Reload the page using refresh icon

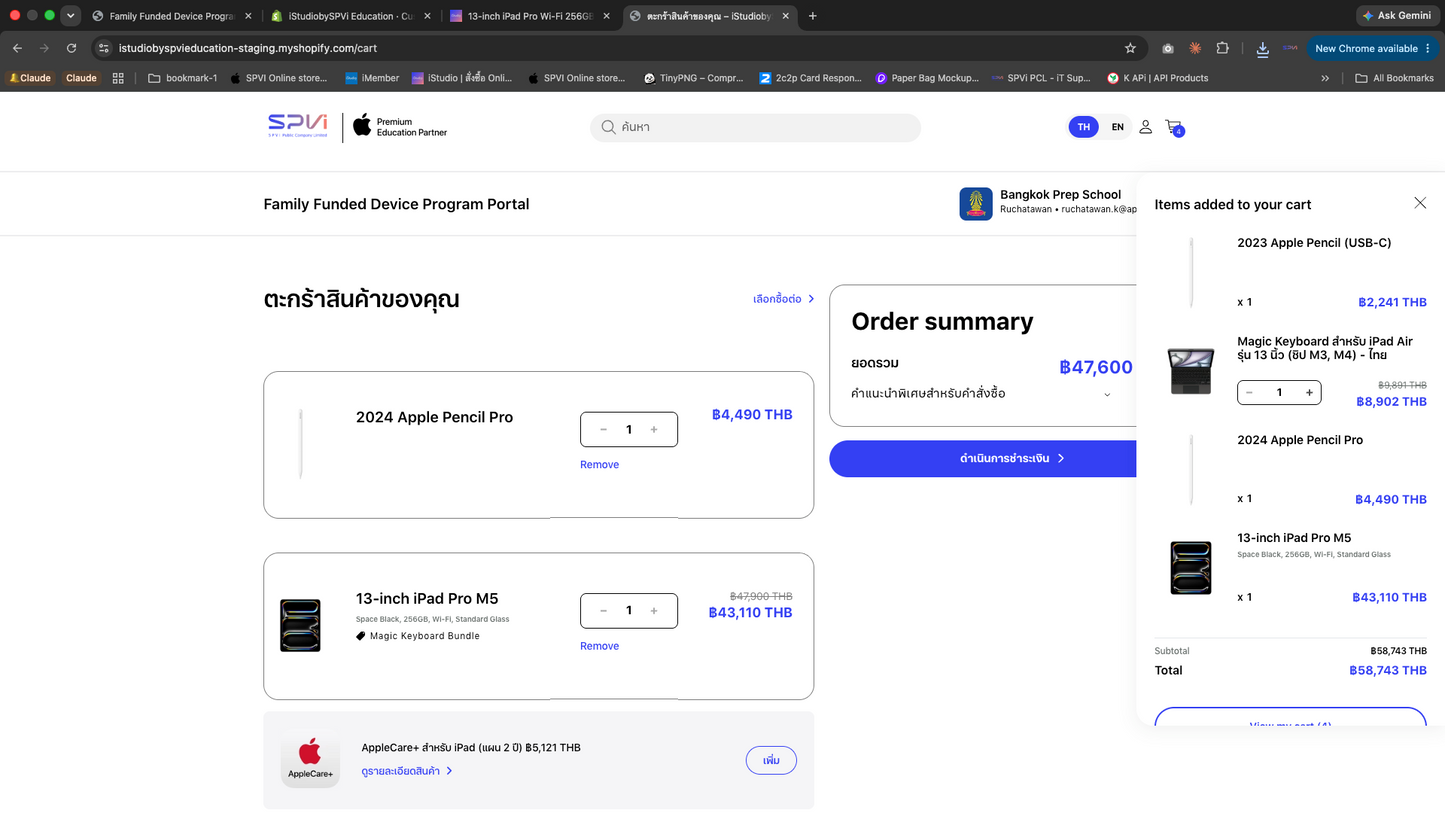(72, 48)
